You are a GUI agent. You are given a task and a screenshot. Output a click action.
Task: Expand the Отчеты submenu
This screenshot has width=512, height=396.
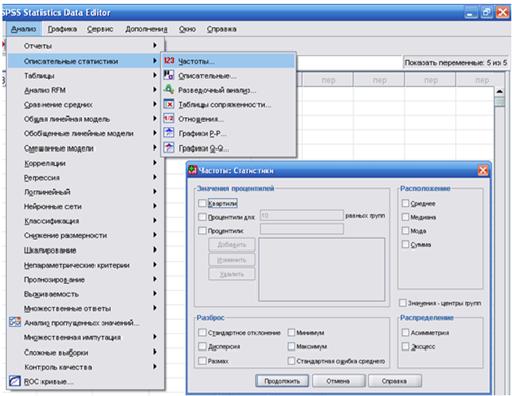pyautogui.click(x=86, y=46)
